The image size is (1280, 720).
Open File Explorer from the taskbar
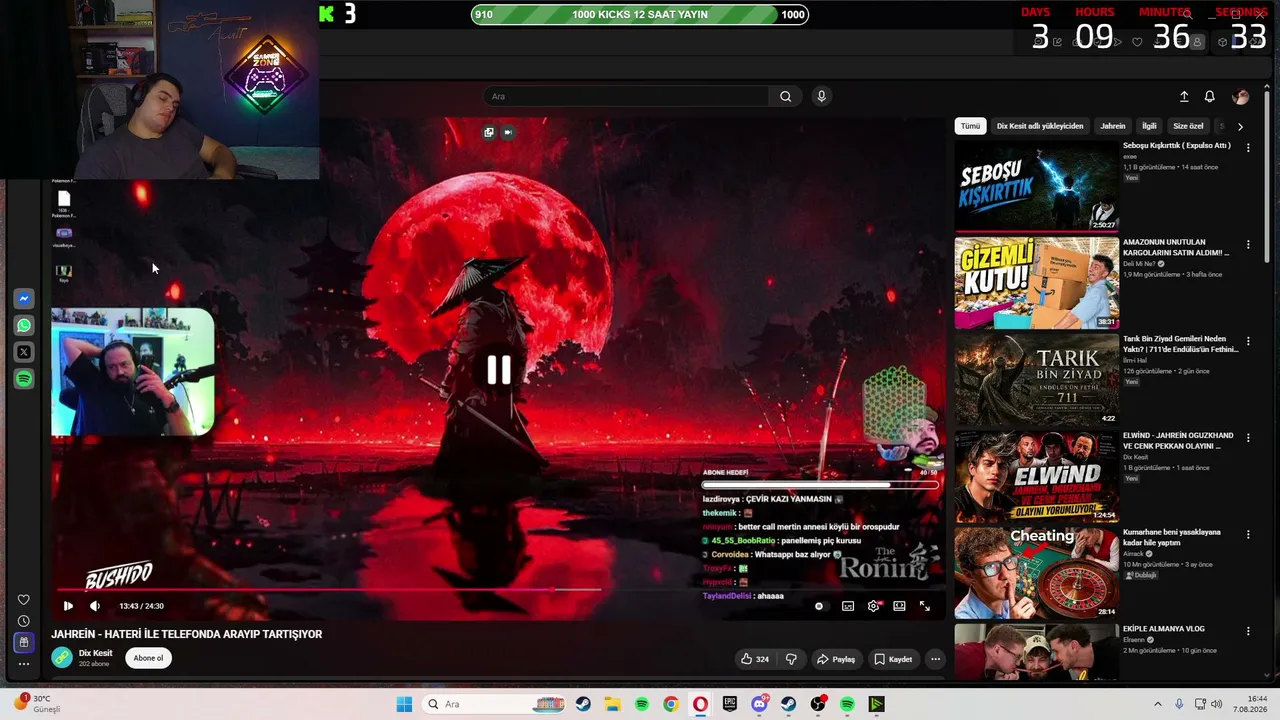[x=612, y=704]
